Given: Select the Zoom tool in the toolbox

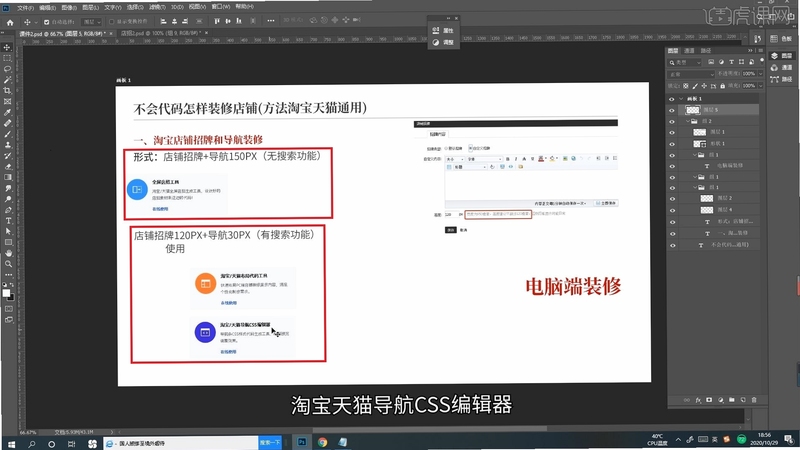Looking at the screenshot, I should (x=7, y=264).
